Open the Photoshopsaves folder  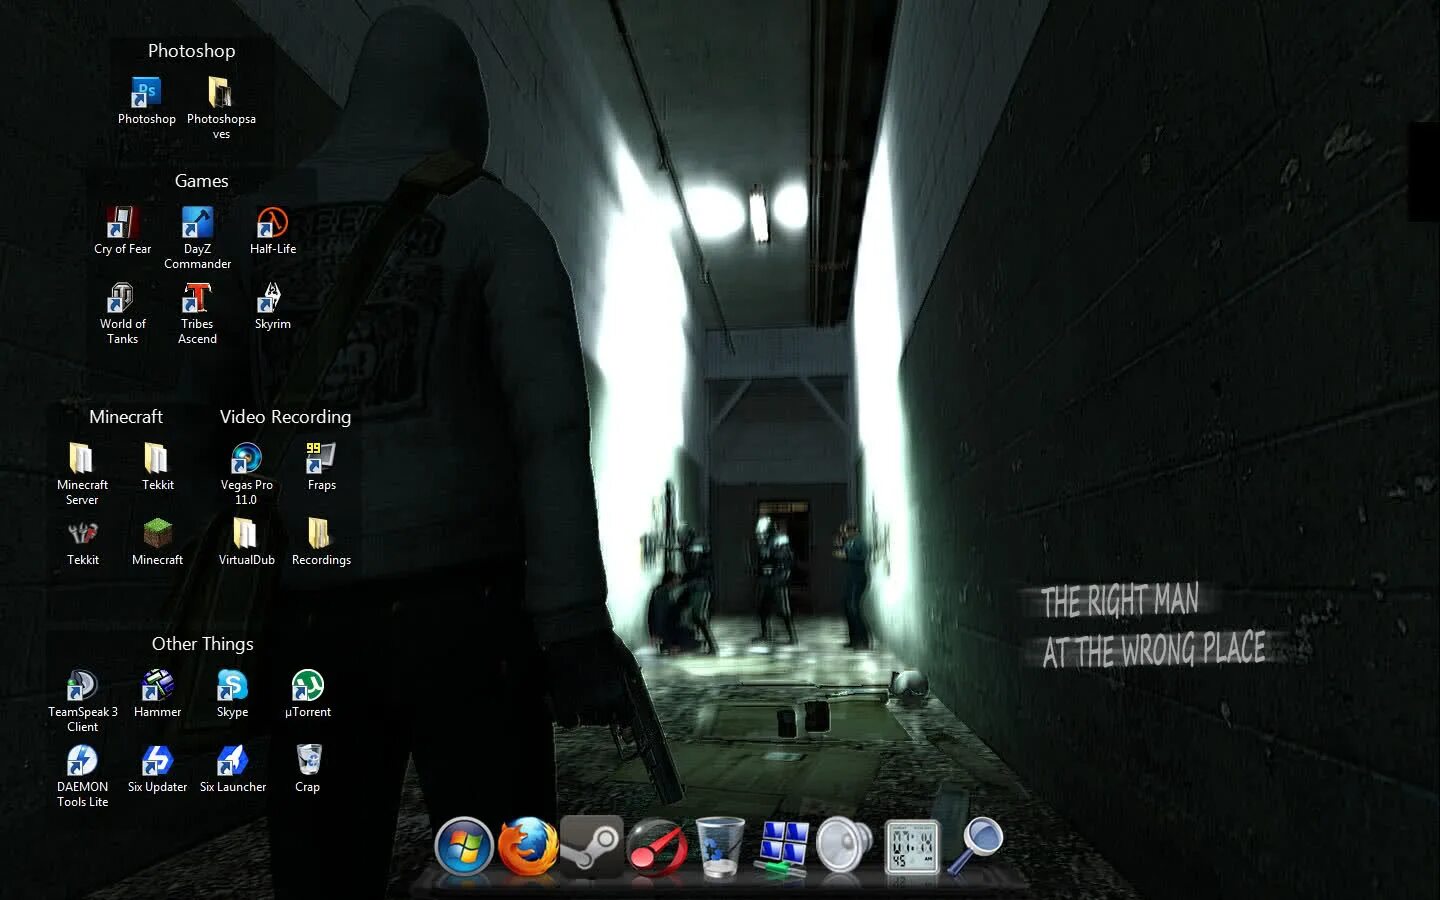221,93
